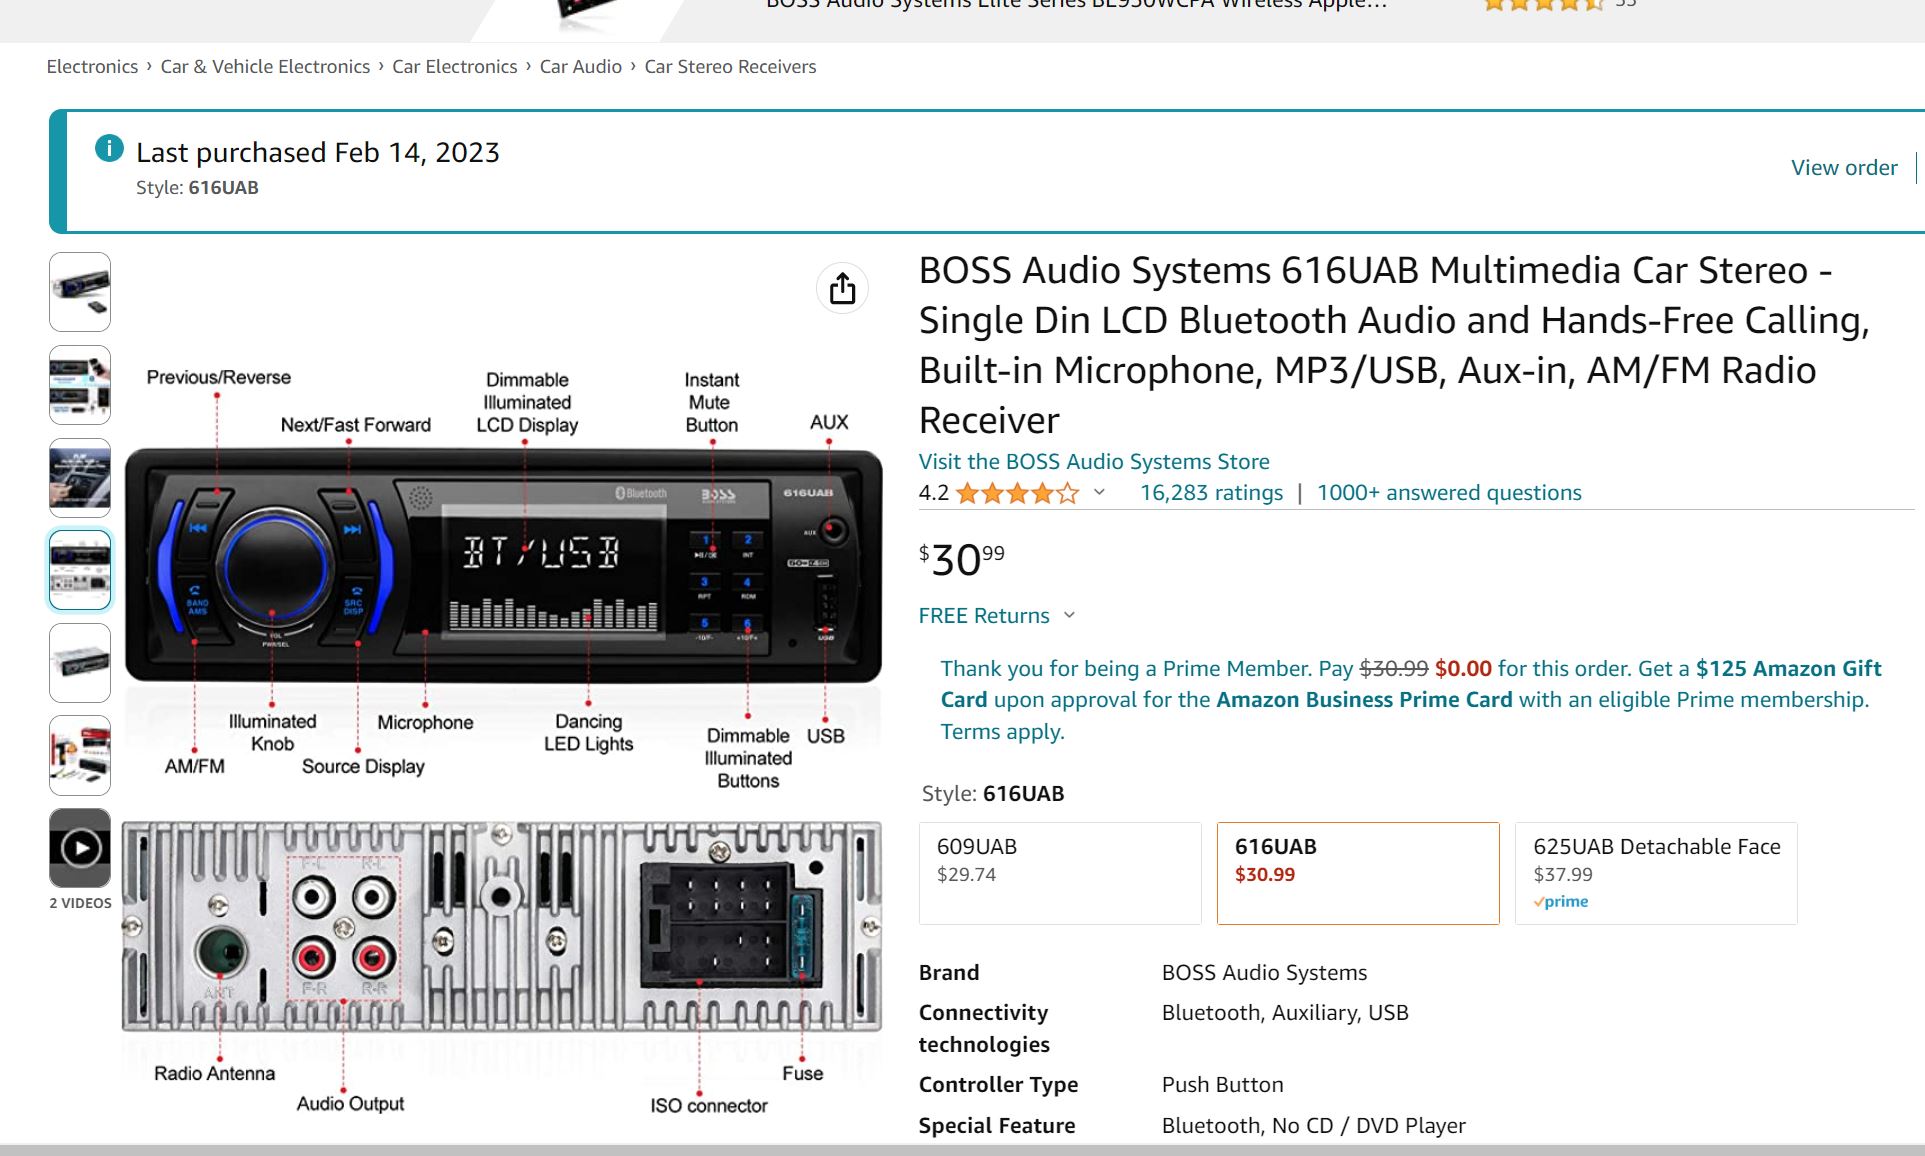The image size is (1925, 1156).
Task: Expand the rating breakdown chevron
Action: pos(1099,492)
